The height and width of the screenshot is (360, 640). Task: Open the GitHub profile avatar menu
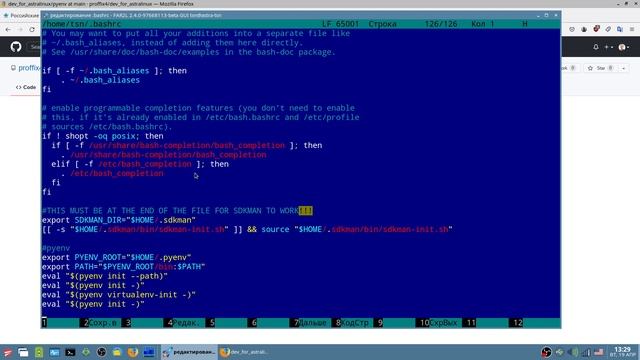pyautogui.click(x=623, y=47)
